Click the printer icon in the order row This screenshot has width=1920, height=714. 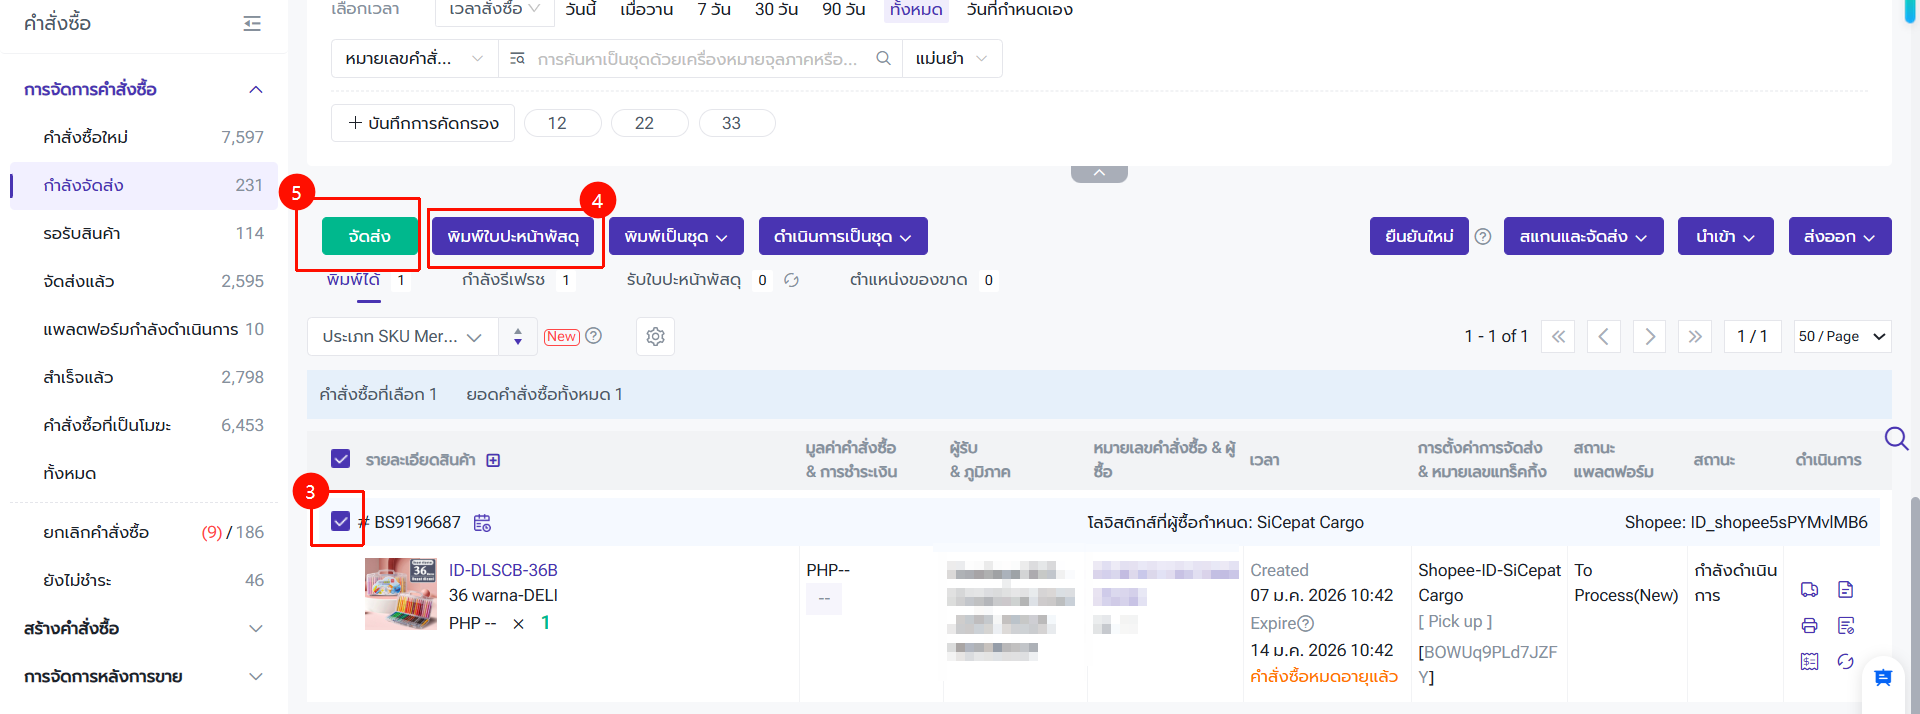(x=1809, y=626)
